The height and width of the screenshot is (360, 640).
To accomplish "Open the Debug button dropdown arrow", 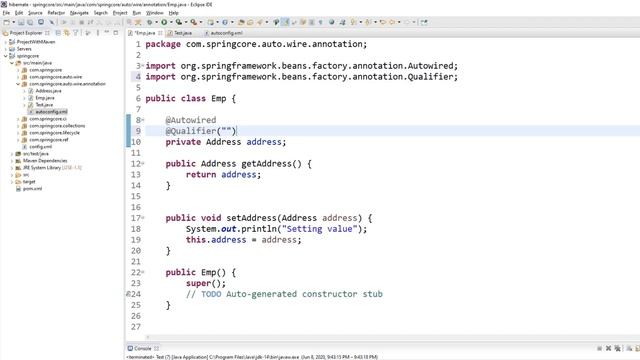I will point(156,22).
